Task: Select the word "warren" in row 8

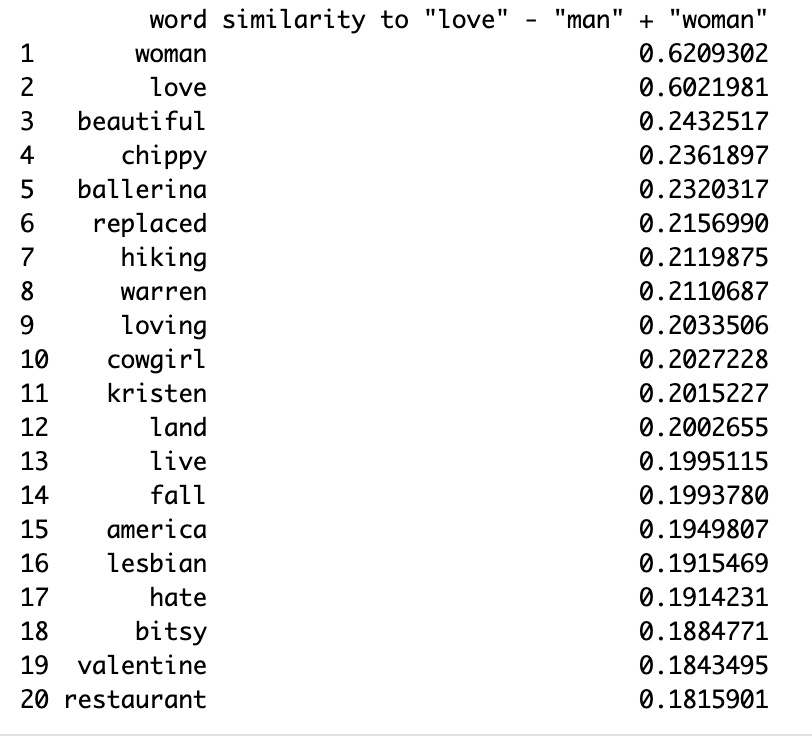Action: [x=163, y=292]
